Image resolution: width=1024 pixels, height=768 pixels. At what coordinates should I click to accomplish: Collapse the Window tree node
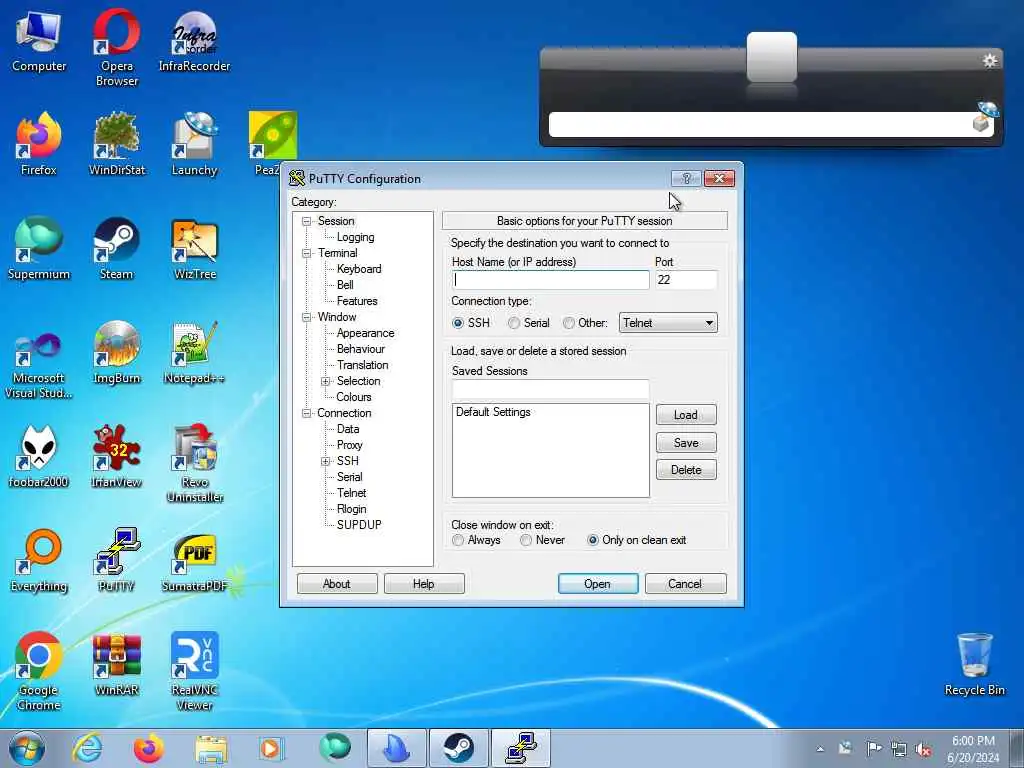pos(306,317)
